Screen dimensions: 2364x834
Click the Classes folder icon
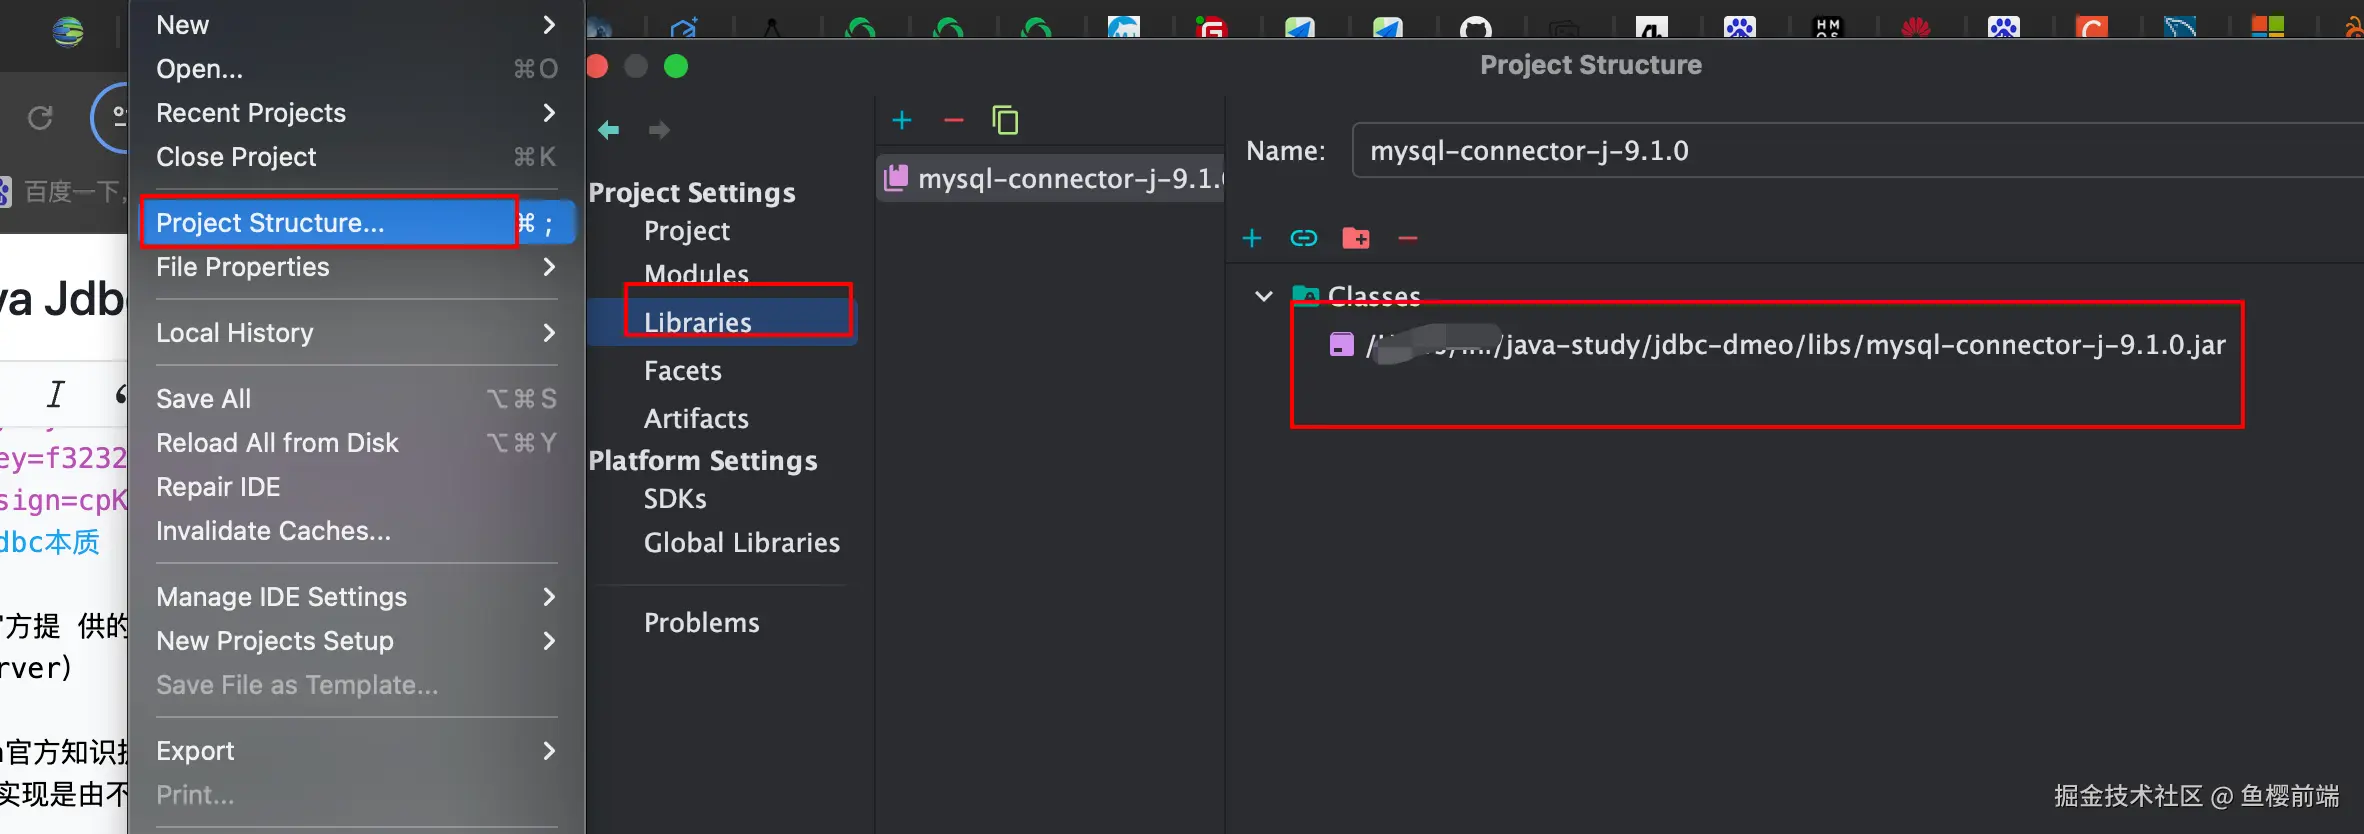[x=1305, y=295]
